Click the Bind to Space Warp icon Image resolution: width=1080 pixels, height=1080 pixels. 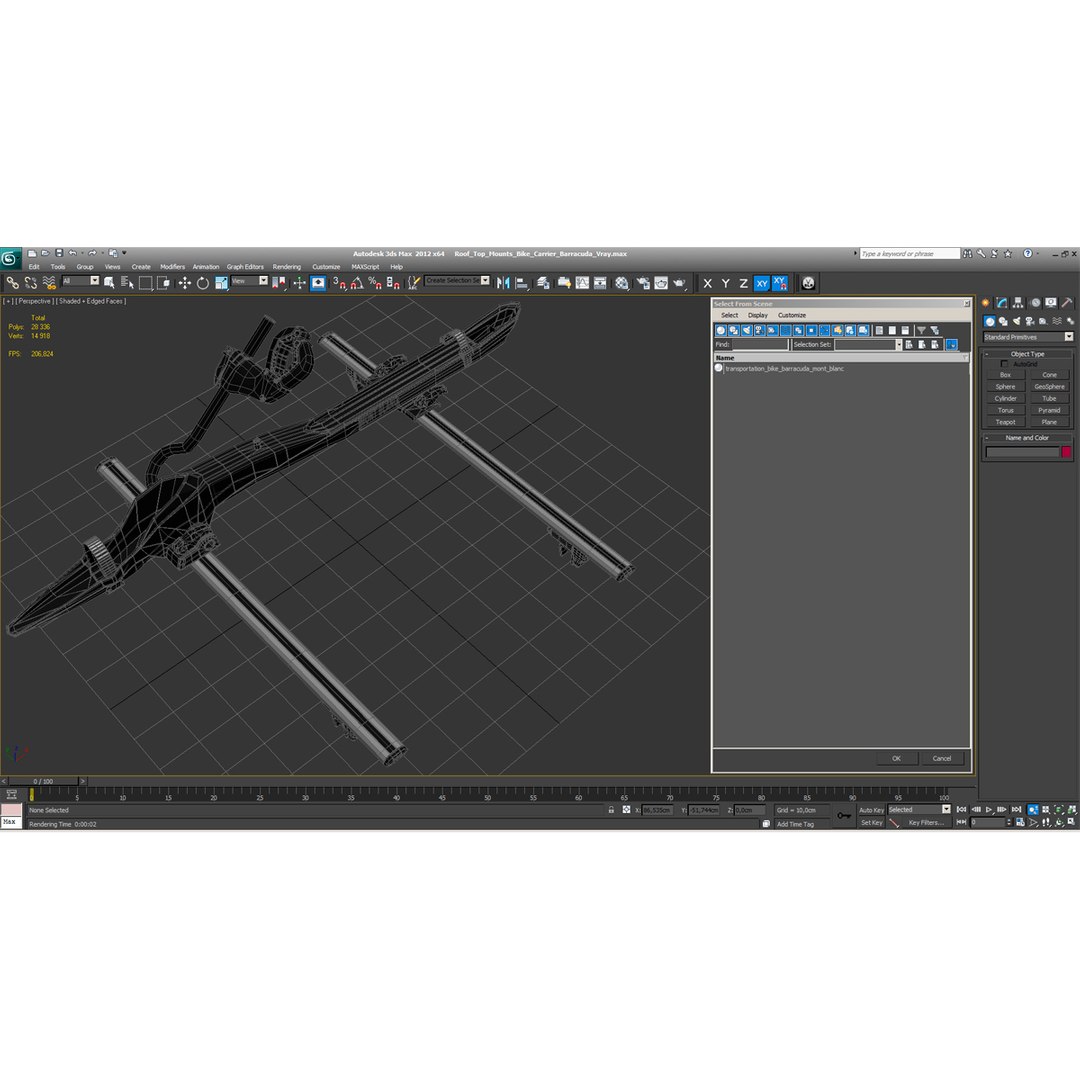pyautogui.click(x=49, y=283)
